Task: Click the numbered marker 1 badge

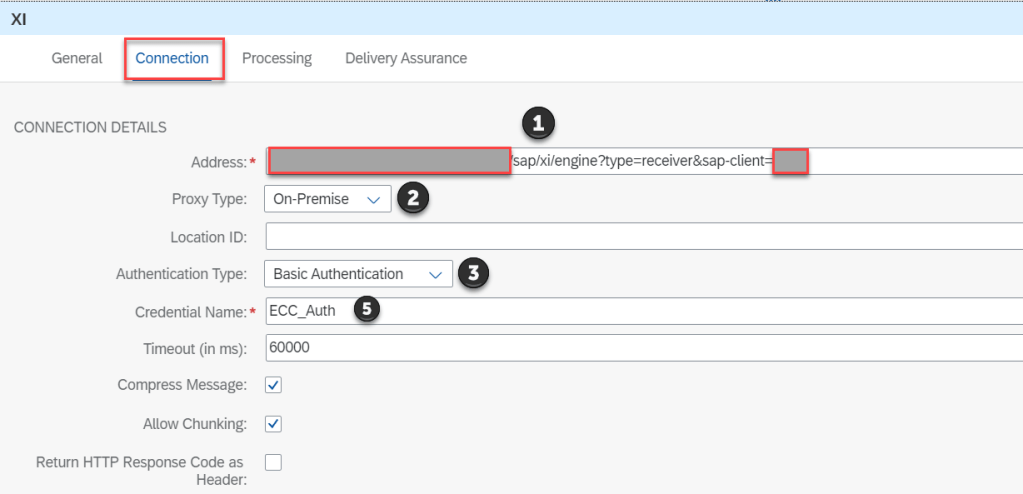Action: [x=539, y=124]
